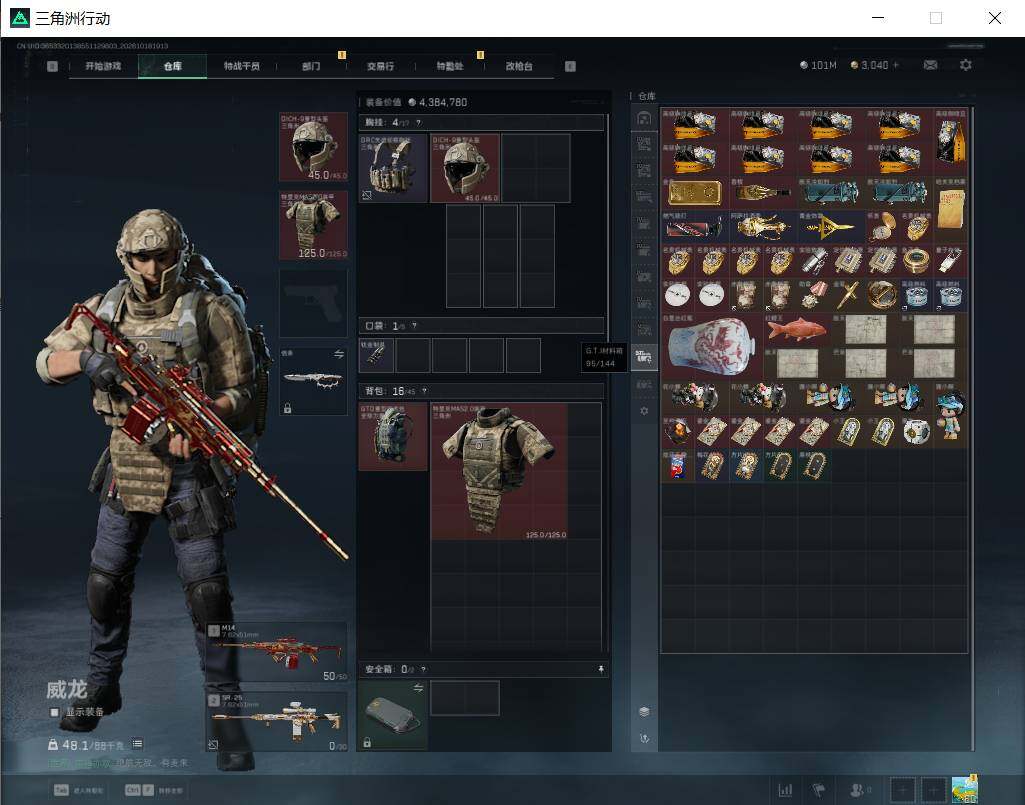Open the settings gear in top bar
Viewport: 1025px width, 805px height.
[x=966, y=65]
